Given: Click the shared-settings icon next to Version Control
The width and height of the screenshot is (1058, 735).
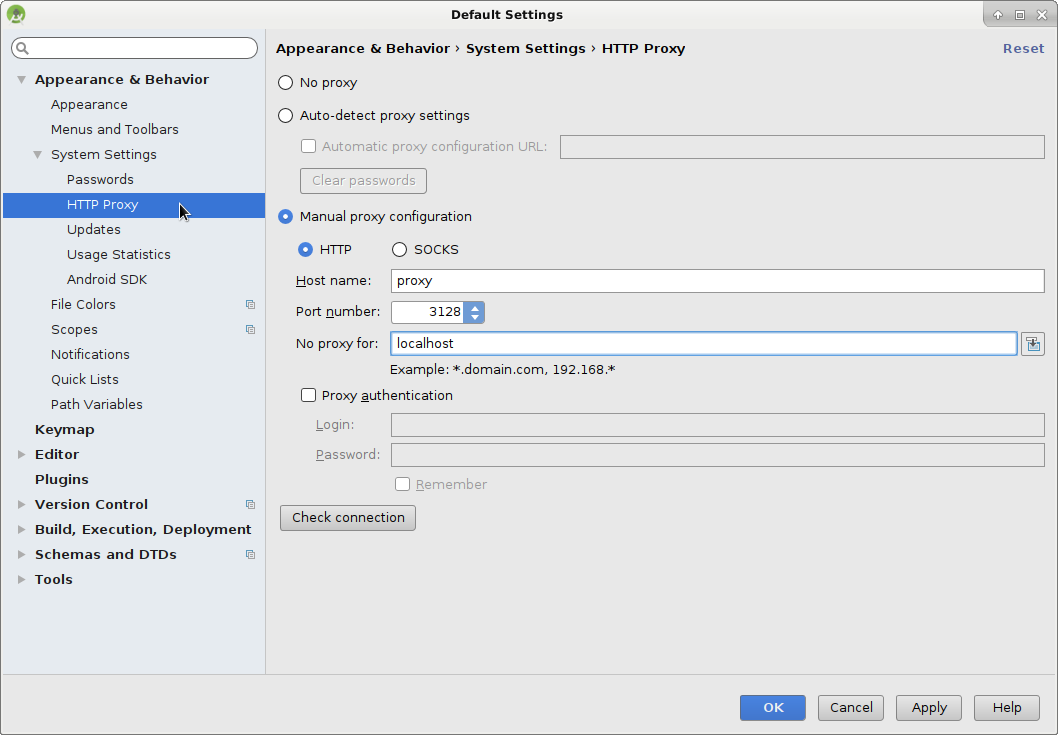Looking at the screenshot, I should click(x=250, y=504).
